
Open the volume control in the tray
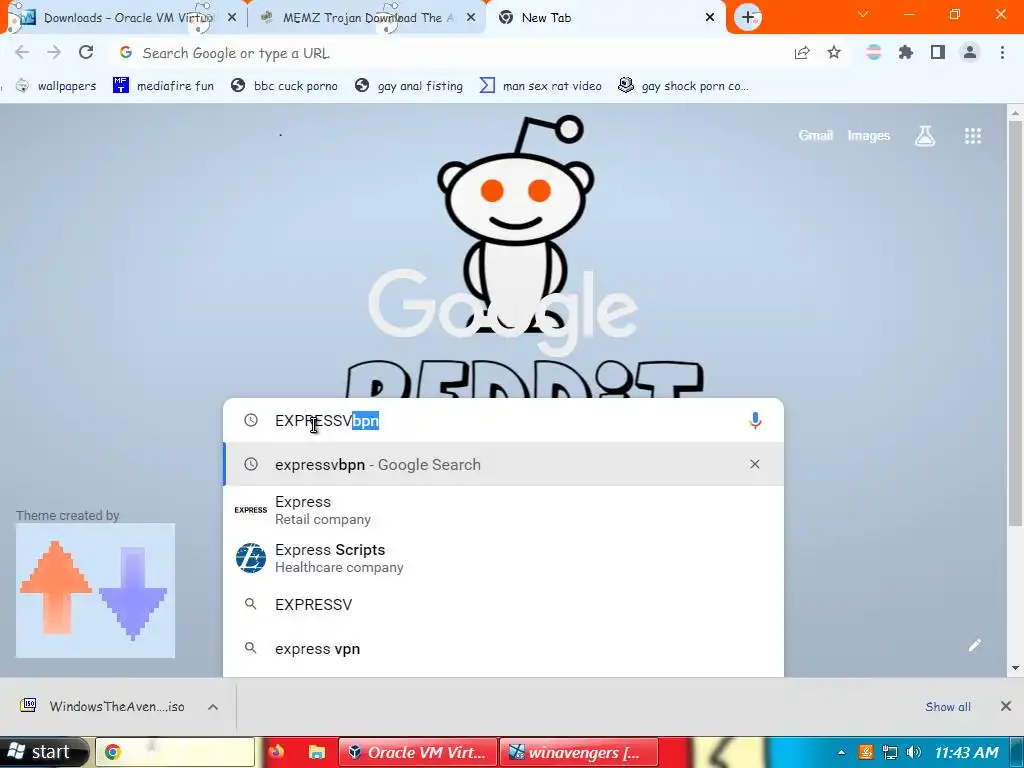coord(914,752)
